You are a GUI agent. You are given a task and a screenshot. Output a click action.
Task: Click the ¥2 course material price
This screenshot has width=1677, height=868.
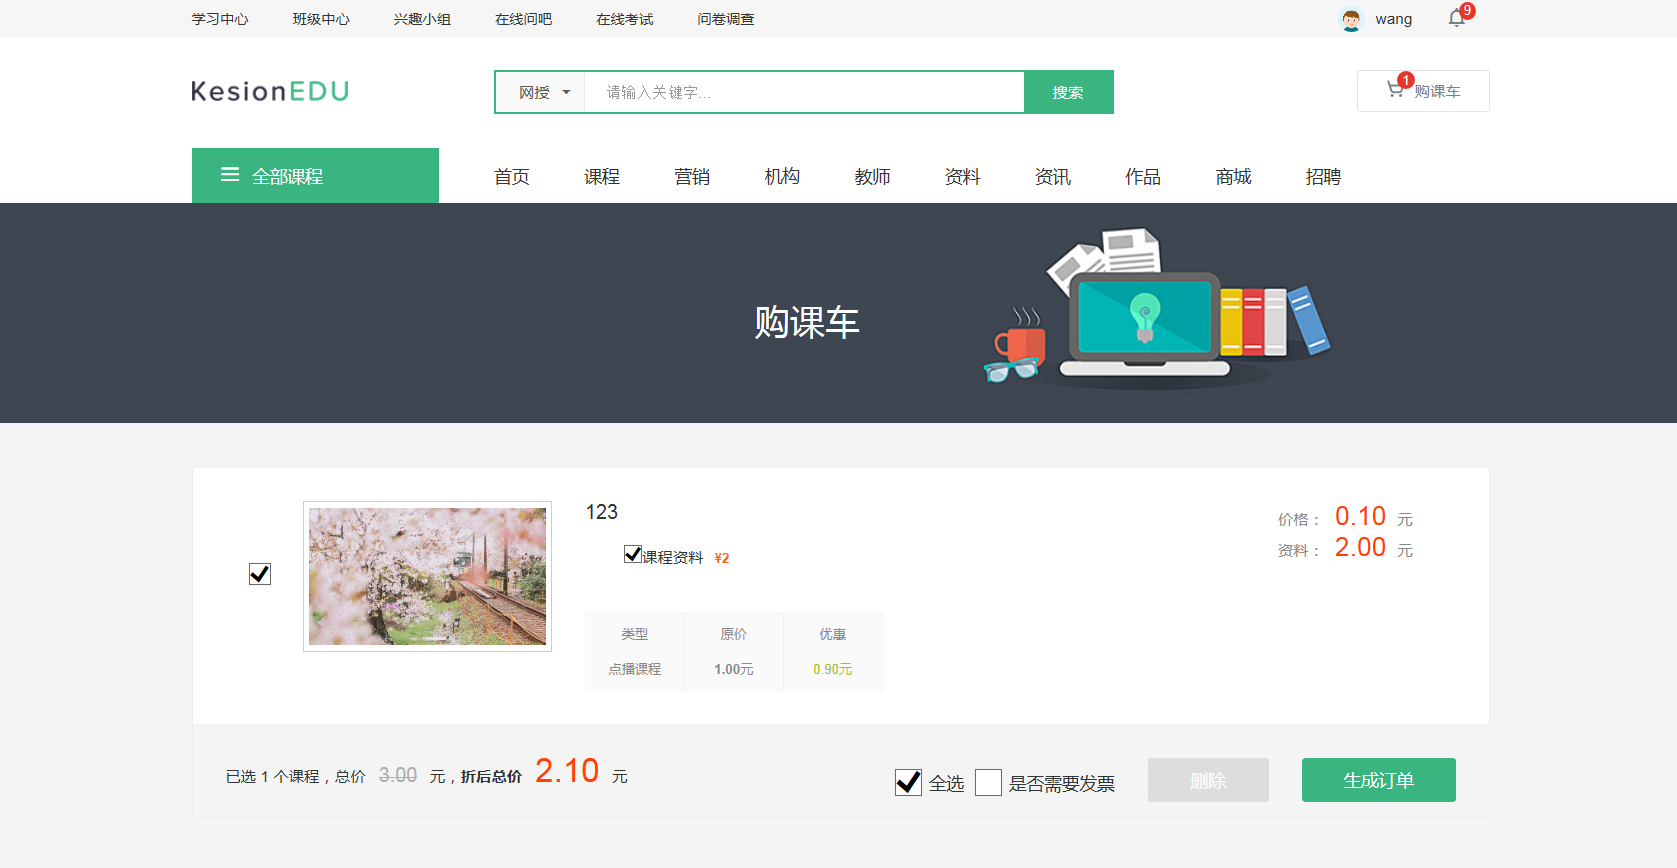point(722,558)
